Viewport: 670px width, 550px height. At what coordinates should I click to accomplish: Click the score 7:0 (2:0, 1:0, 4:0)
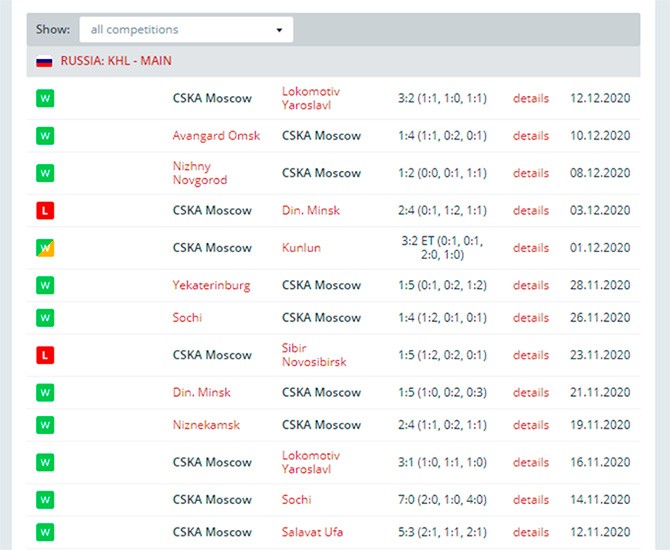click(x=442, y=500)
